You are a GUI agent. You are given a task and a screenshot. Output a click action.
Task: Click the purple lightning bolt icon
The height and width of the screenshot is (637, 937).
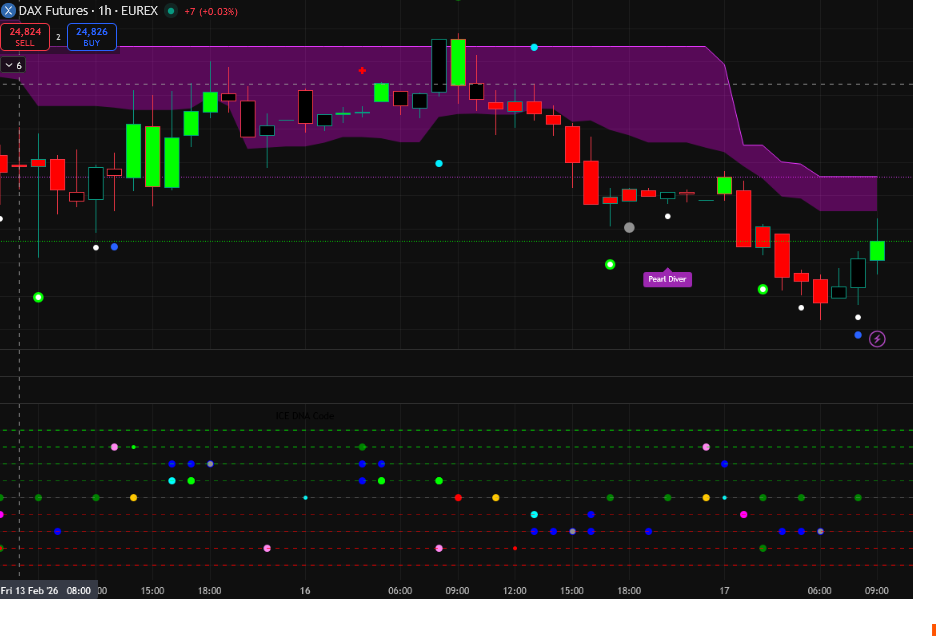pyautogui.click(x=877, y=339)
